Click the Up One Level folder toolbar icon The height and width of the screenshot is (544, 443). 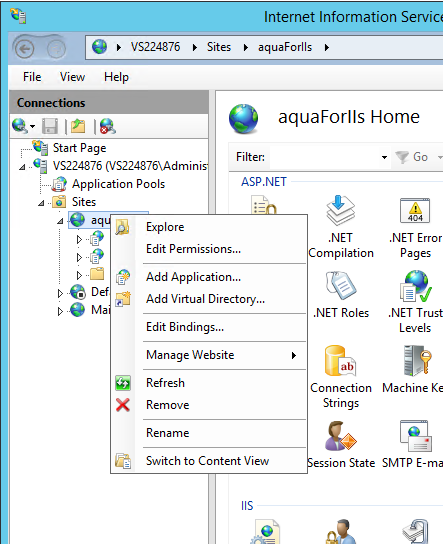tap(78, 126)
